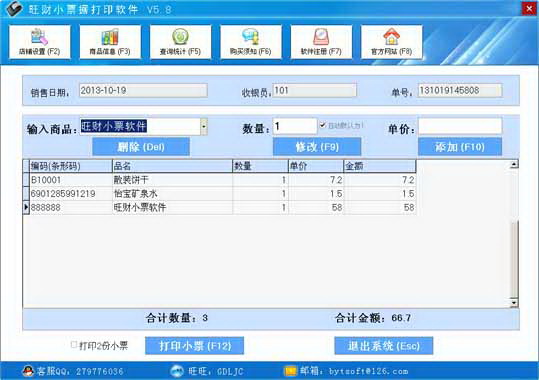
Task: Click the 1.5 amount cell for 怡宝矿泉水
Action: 380,194
